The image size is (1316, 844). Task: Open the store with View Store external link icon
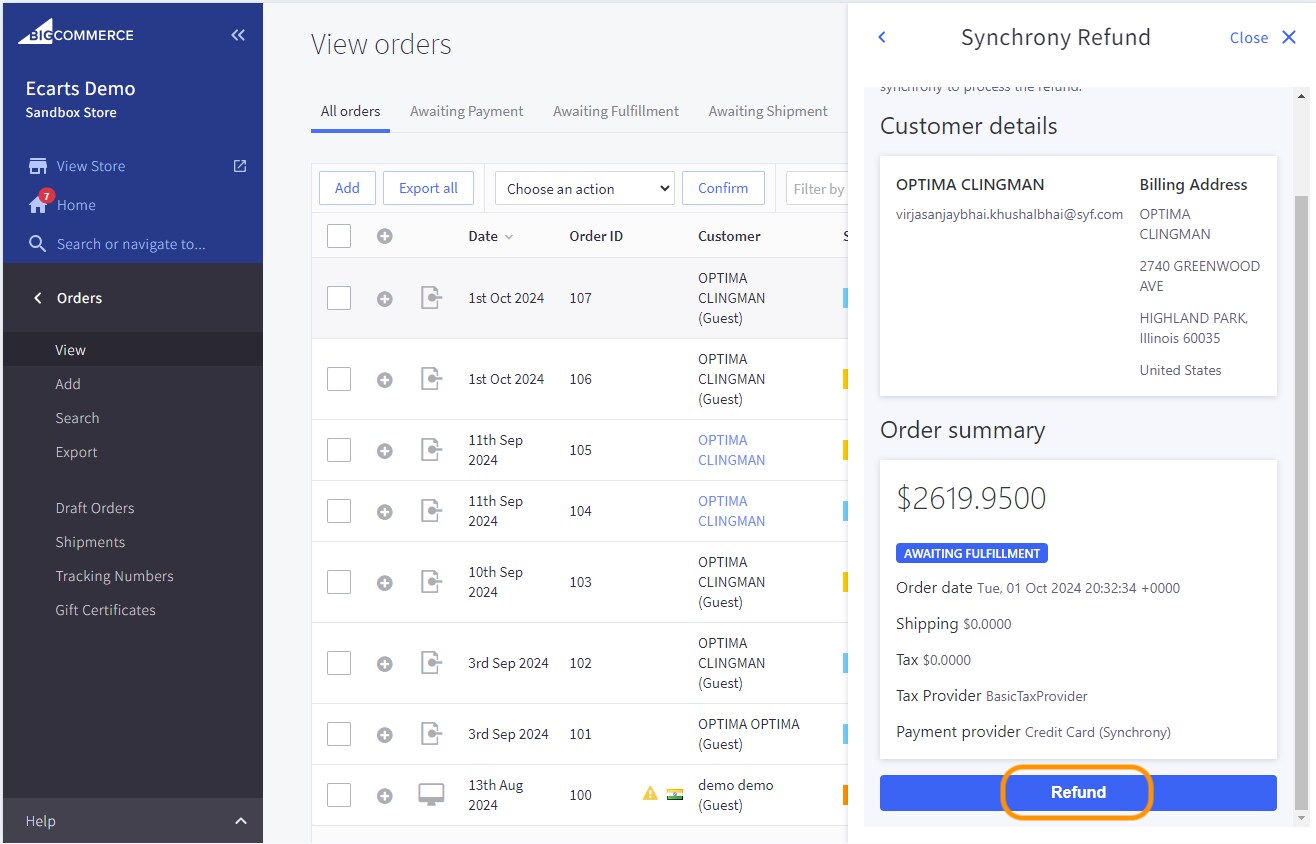click(238, 165)
